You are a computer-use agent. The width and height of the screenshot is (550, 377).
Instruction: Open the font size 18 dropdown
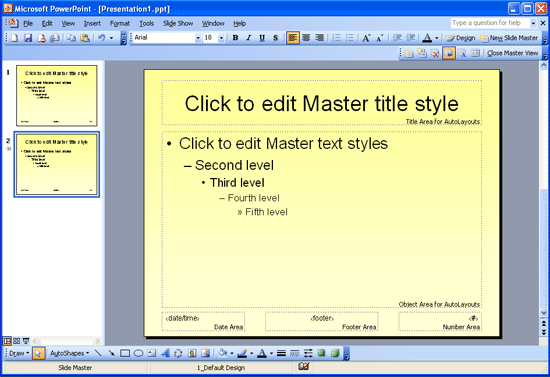pyautogui.click(x=221, y=38)
